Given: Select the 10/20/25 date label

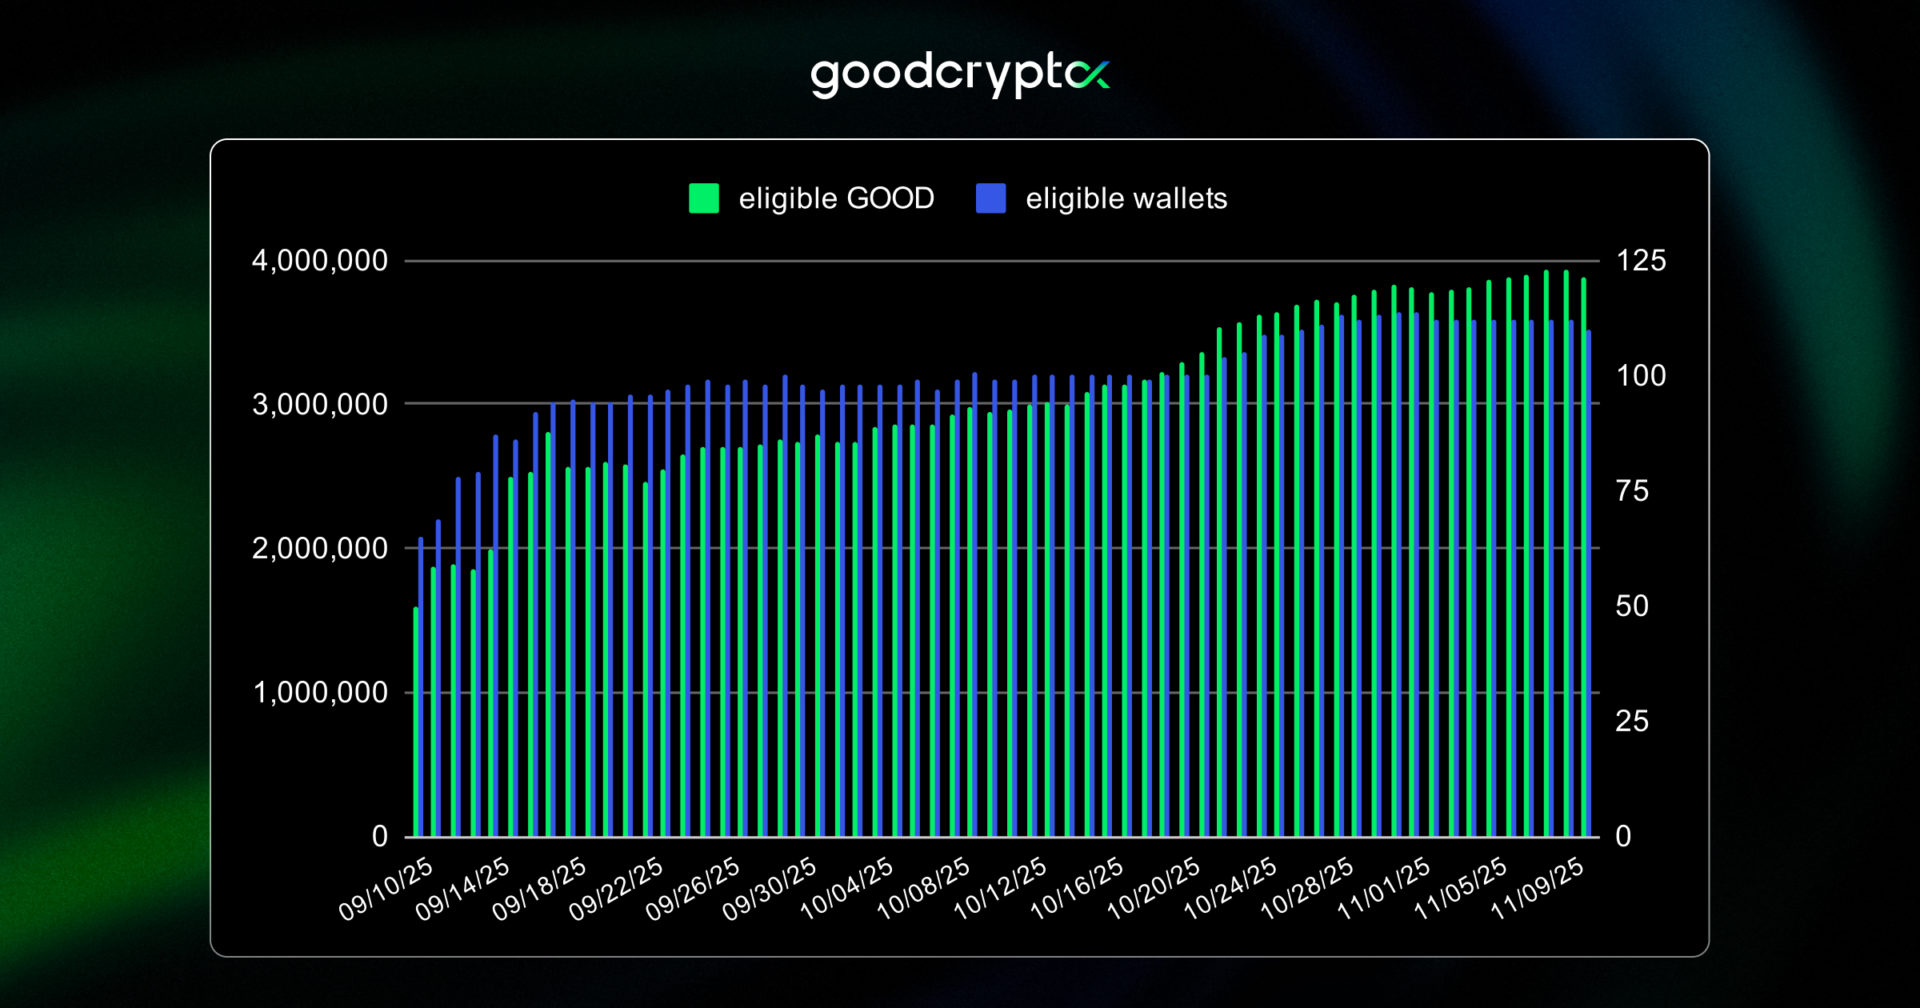Looking at the screenshot, I should tap(1154, 889).
